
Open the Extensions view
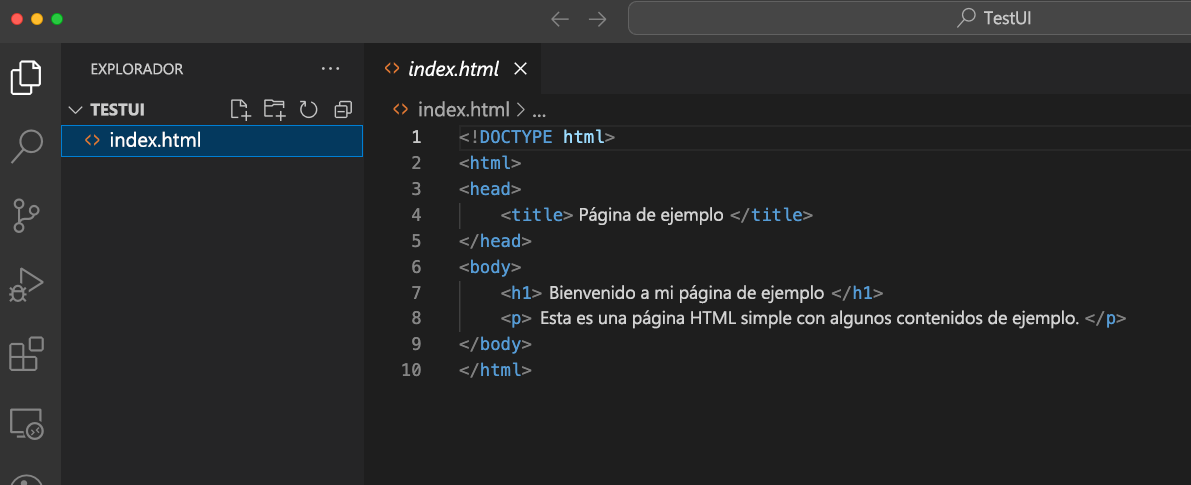pyautogui.click(x=27, y=354)
